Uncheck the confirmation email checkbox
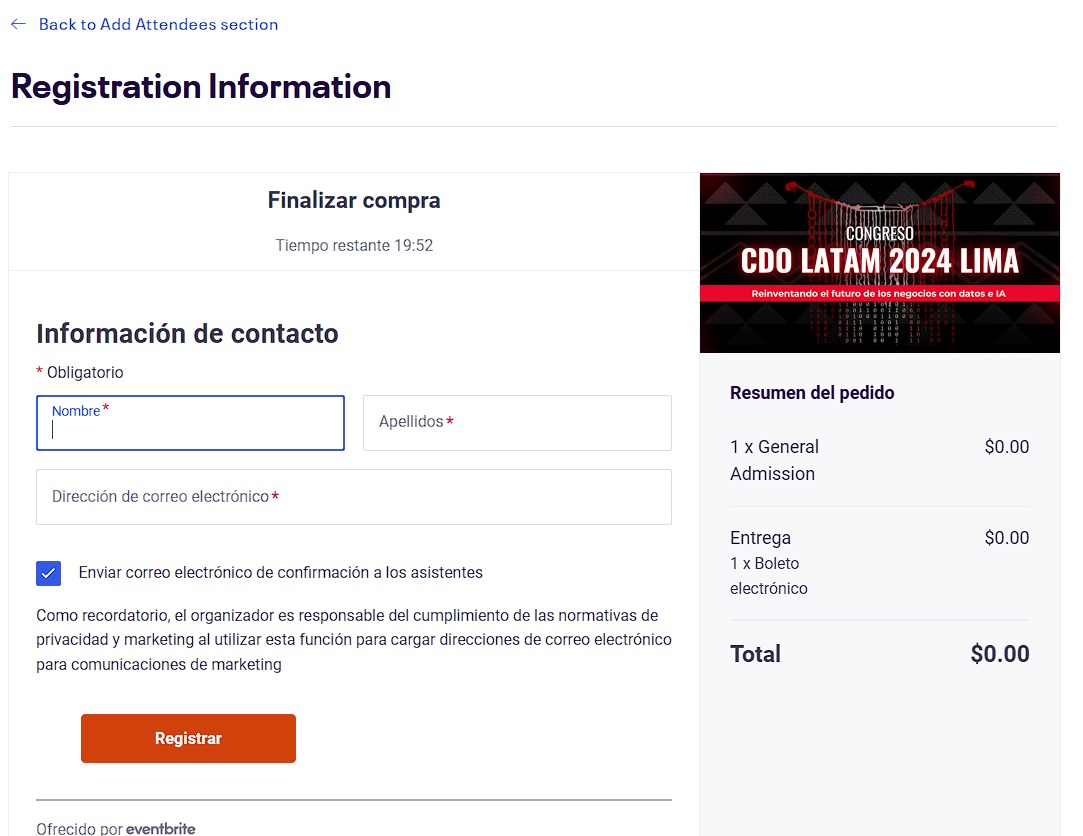This screenshot has height=836, width=1083. pos(48,573)
